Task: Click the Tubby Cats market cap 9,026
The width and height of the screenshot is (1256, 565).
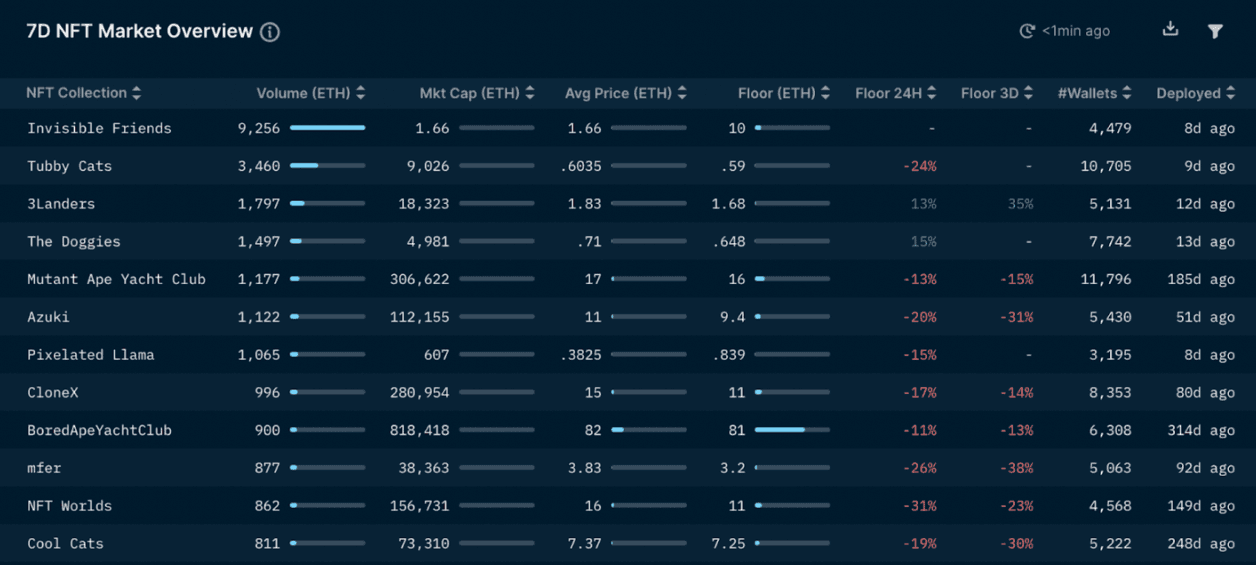Action: coord(429,166)
